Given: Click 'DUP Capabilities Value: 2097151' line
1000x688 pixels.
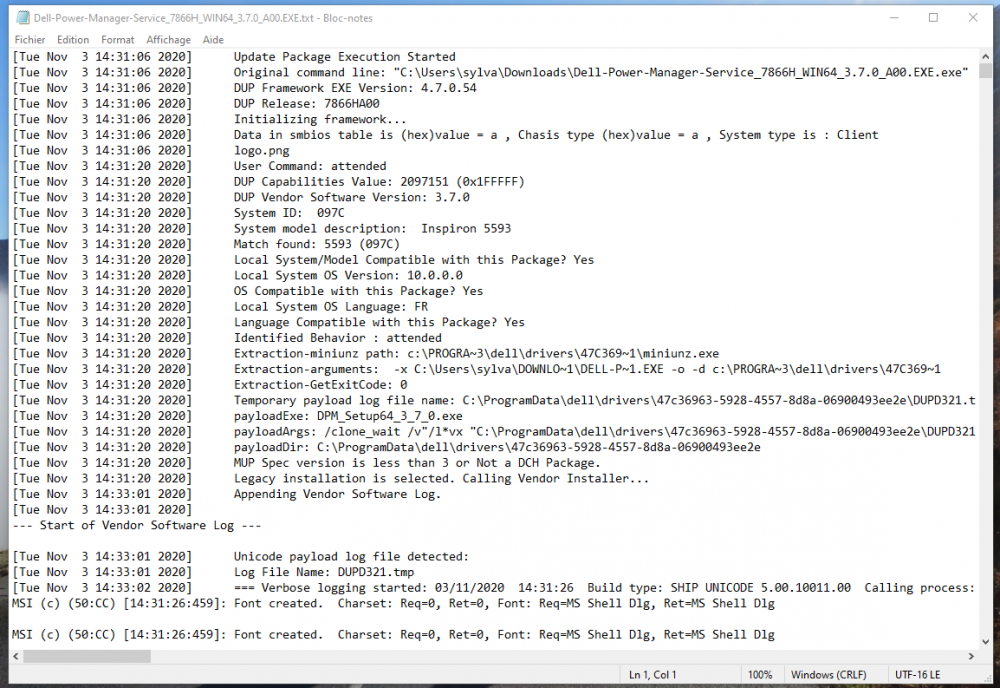Looking at the screenshot, I should tap(379, 182).
